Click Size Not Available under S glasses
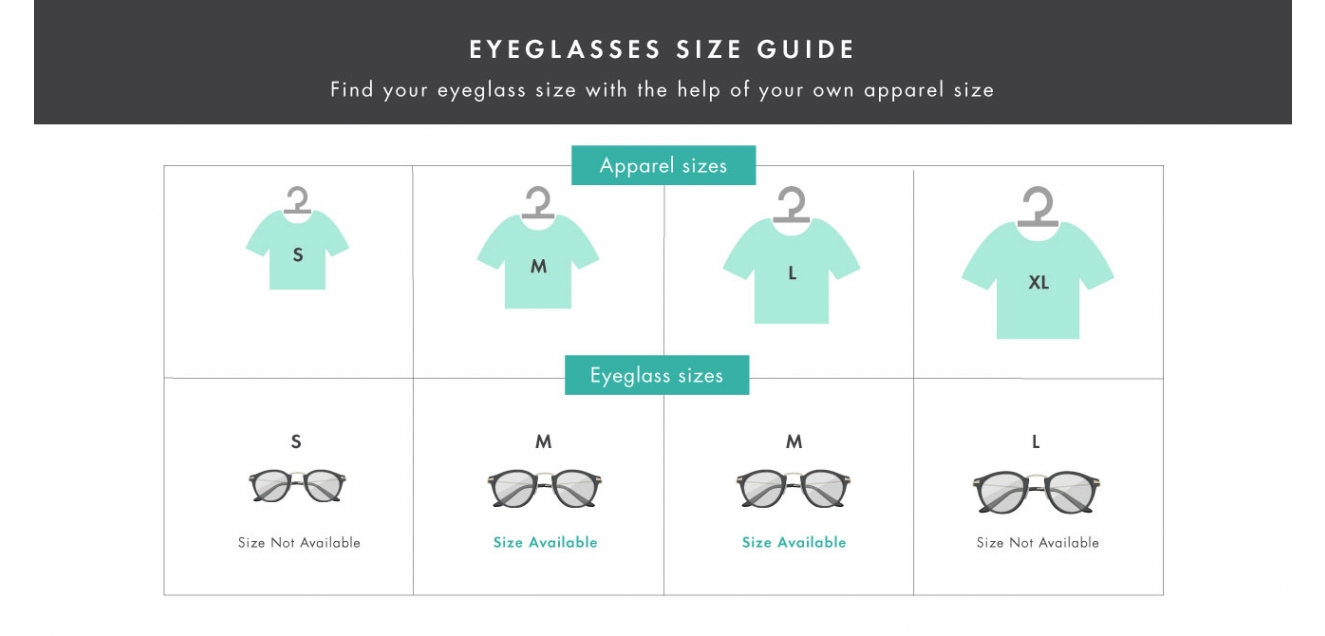 tap(299, 543)
